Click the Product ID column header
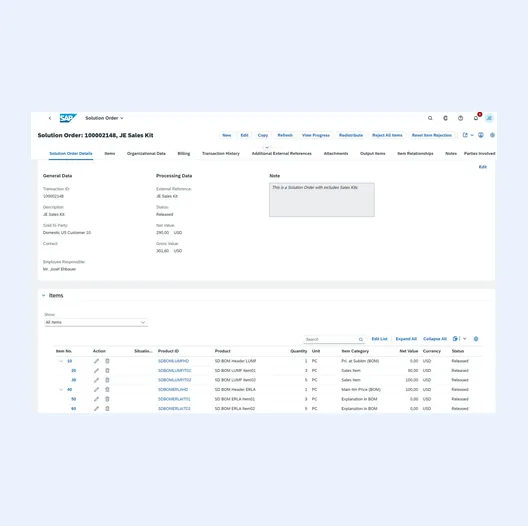This screenshot has height=526, width=528. 168,351
